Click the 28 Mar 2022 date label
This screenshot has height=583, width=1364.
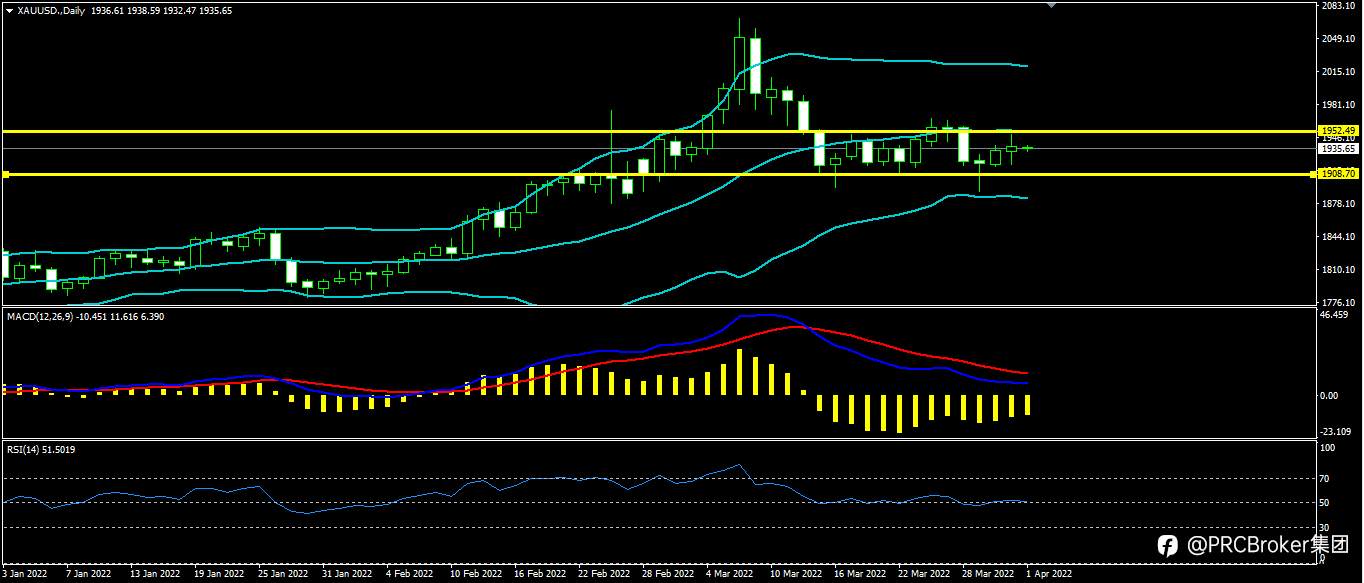click(x=988, y=575)
